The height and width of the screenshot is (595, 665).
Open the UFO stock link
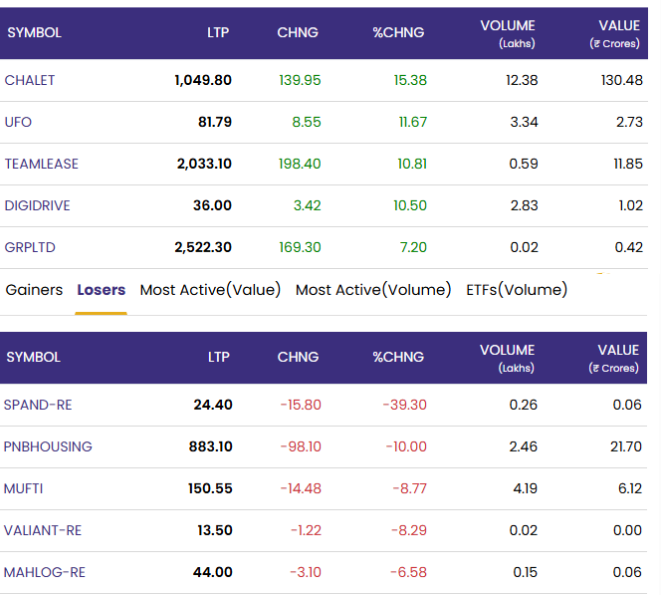(18, 122)
